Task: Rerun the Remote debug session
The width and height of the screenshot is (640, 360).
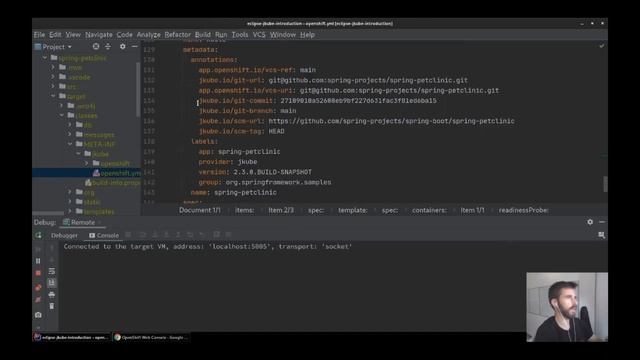Action: (38, 236)
